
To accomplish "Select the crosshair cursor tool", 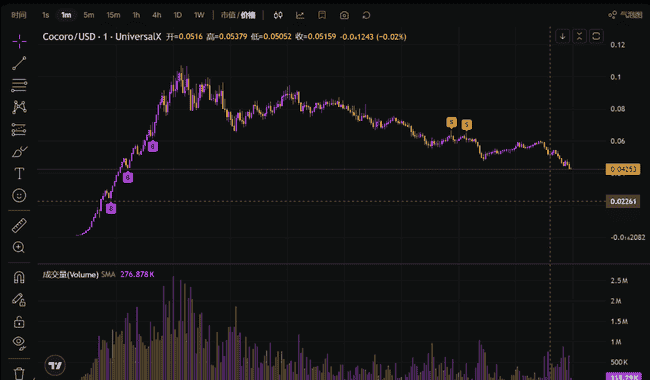I will (x=19, y=41).
